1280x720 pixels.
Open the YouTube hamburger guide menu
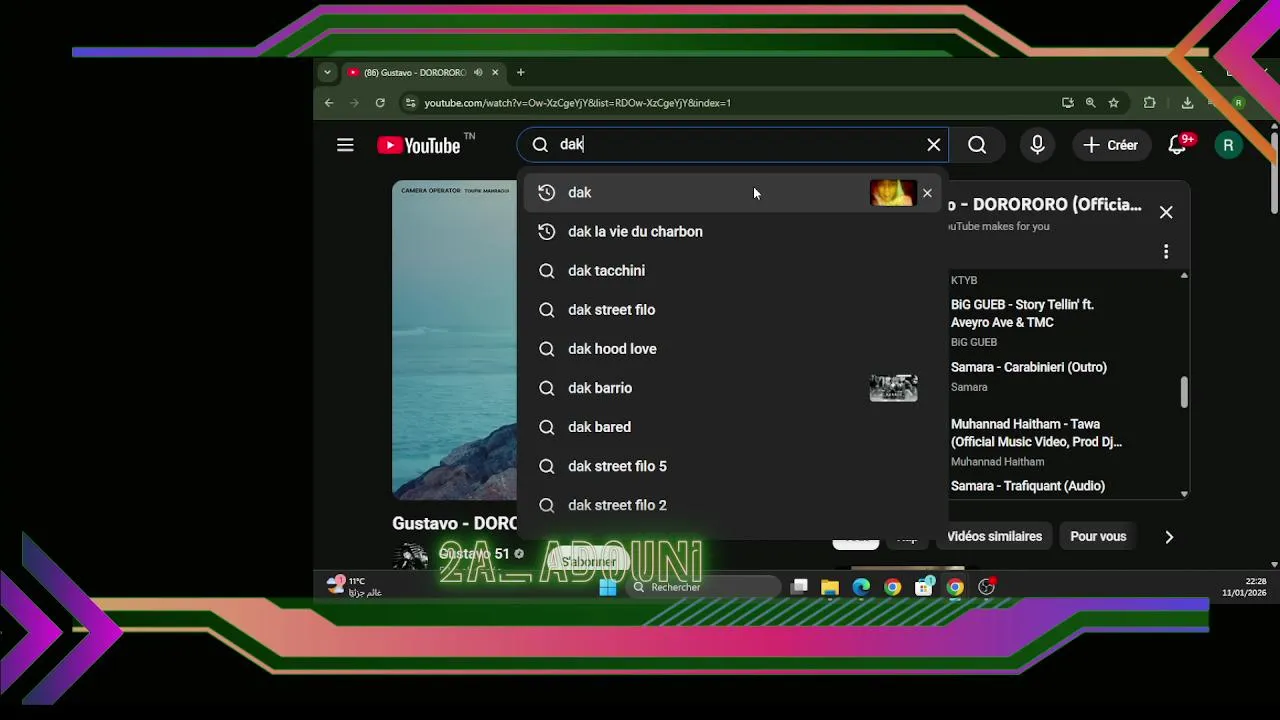pyautogui.click(x=345, y=145)
